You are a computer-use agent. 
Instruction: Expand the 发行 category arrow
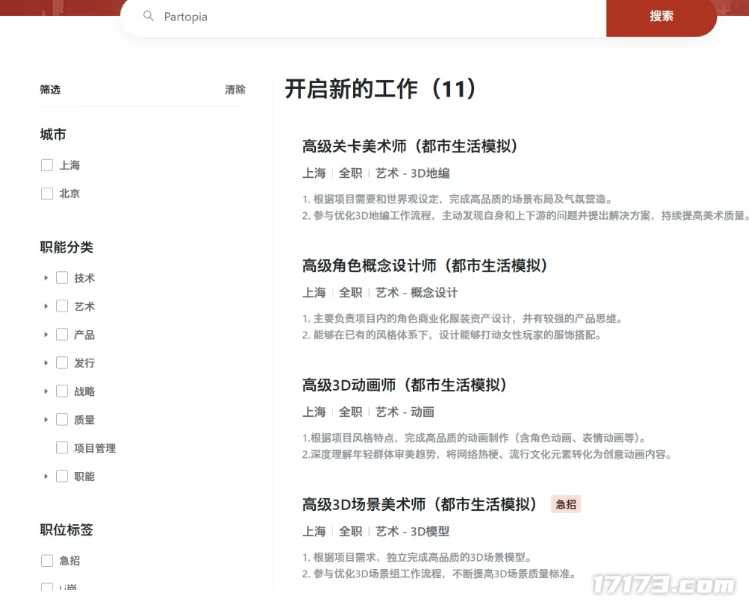click(46, 363)
